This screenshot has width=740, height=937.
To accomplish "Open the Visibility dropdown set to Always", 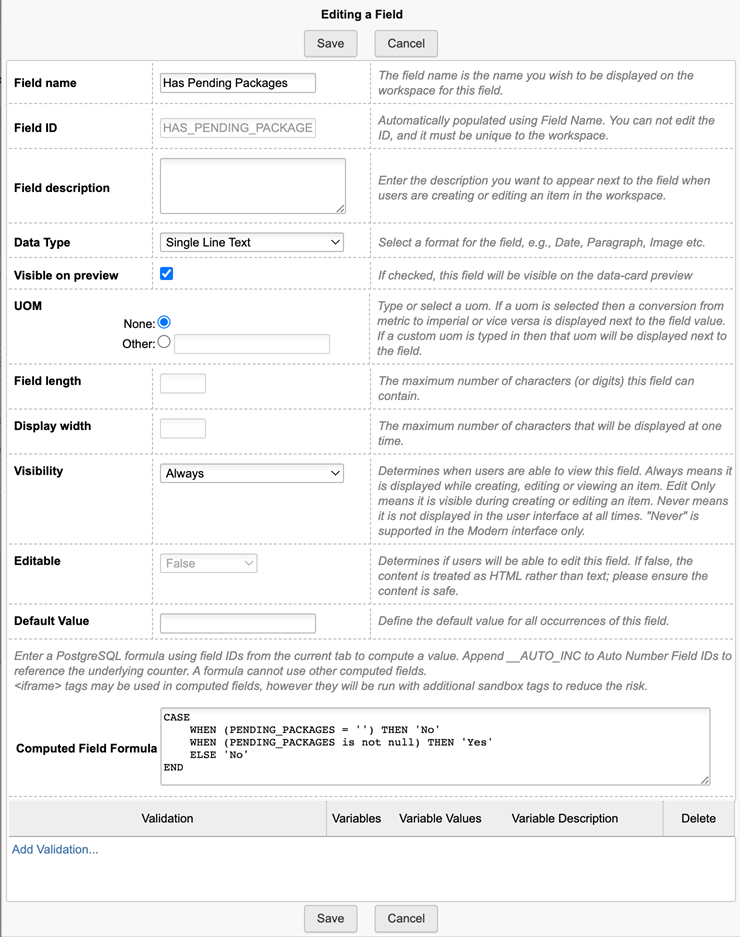I will click(252, 473).
